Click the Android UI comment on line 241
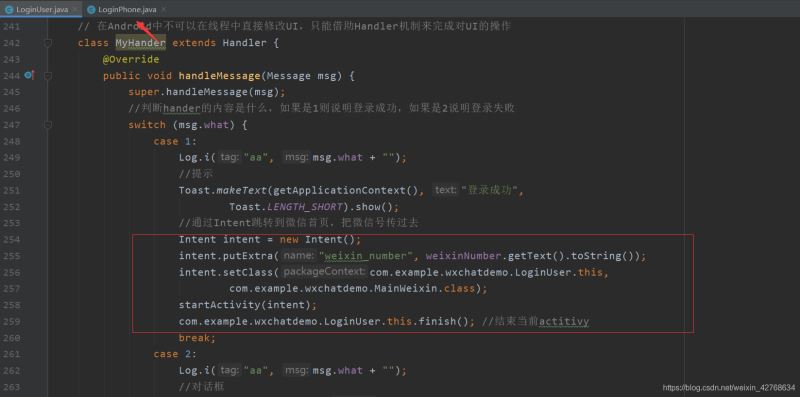The width and height of the screenshot is (800, 397). tap(294, 27)
